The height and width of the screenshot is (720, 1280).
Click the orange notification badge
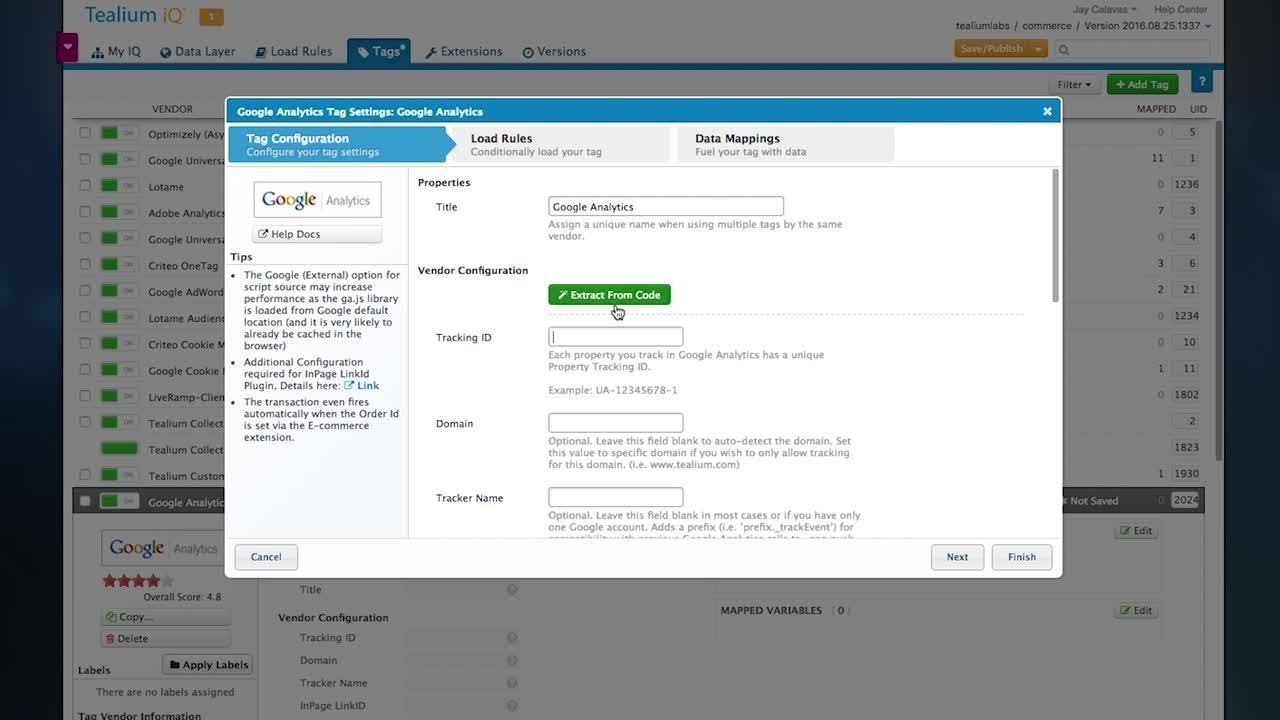pyautogui.click(x=211, y=17)
